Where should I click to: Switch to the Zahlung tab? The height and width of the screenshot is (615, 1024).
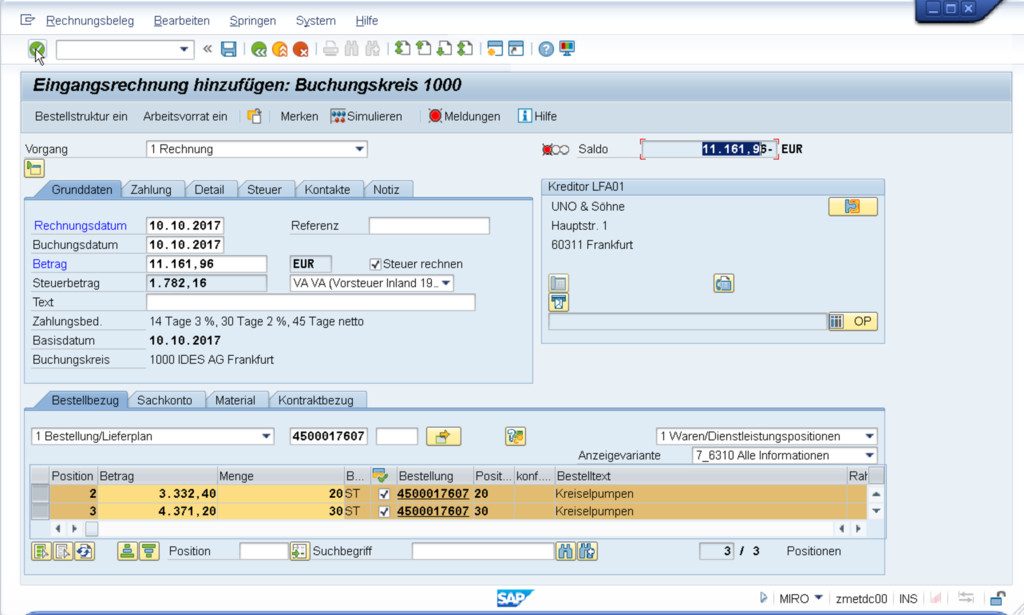151,190
